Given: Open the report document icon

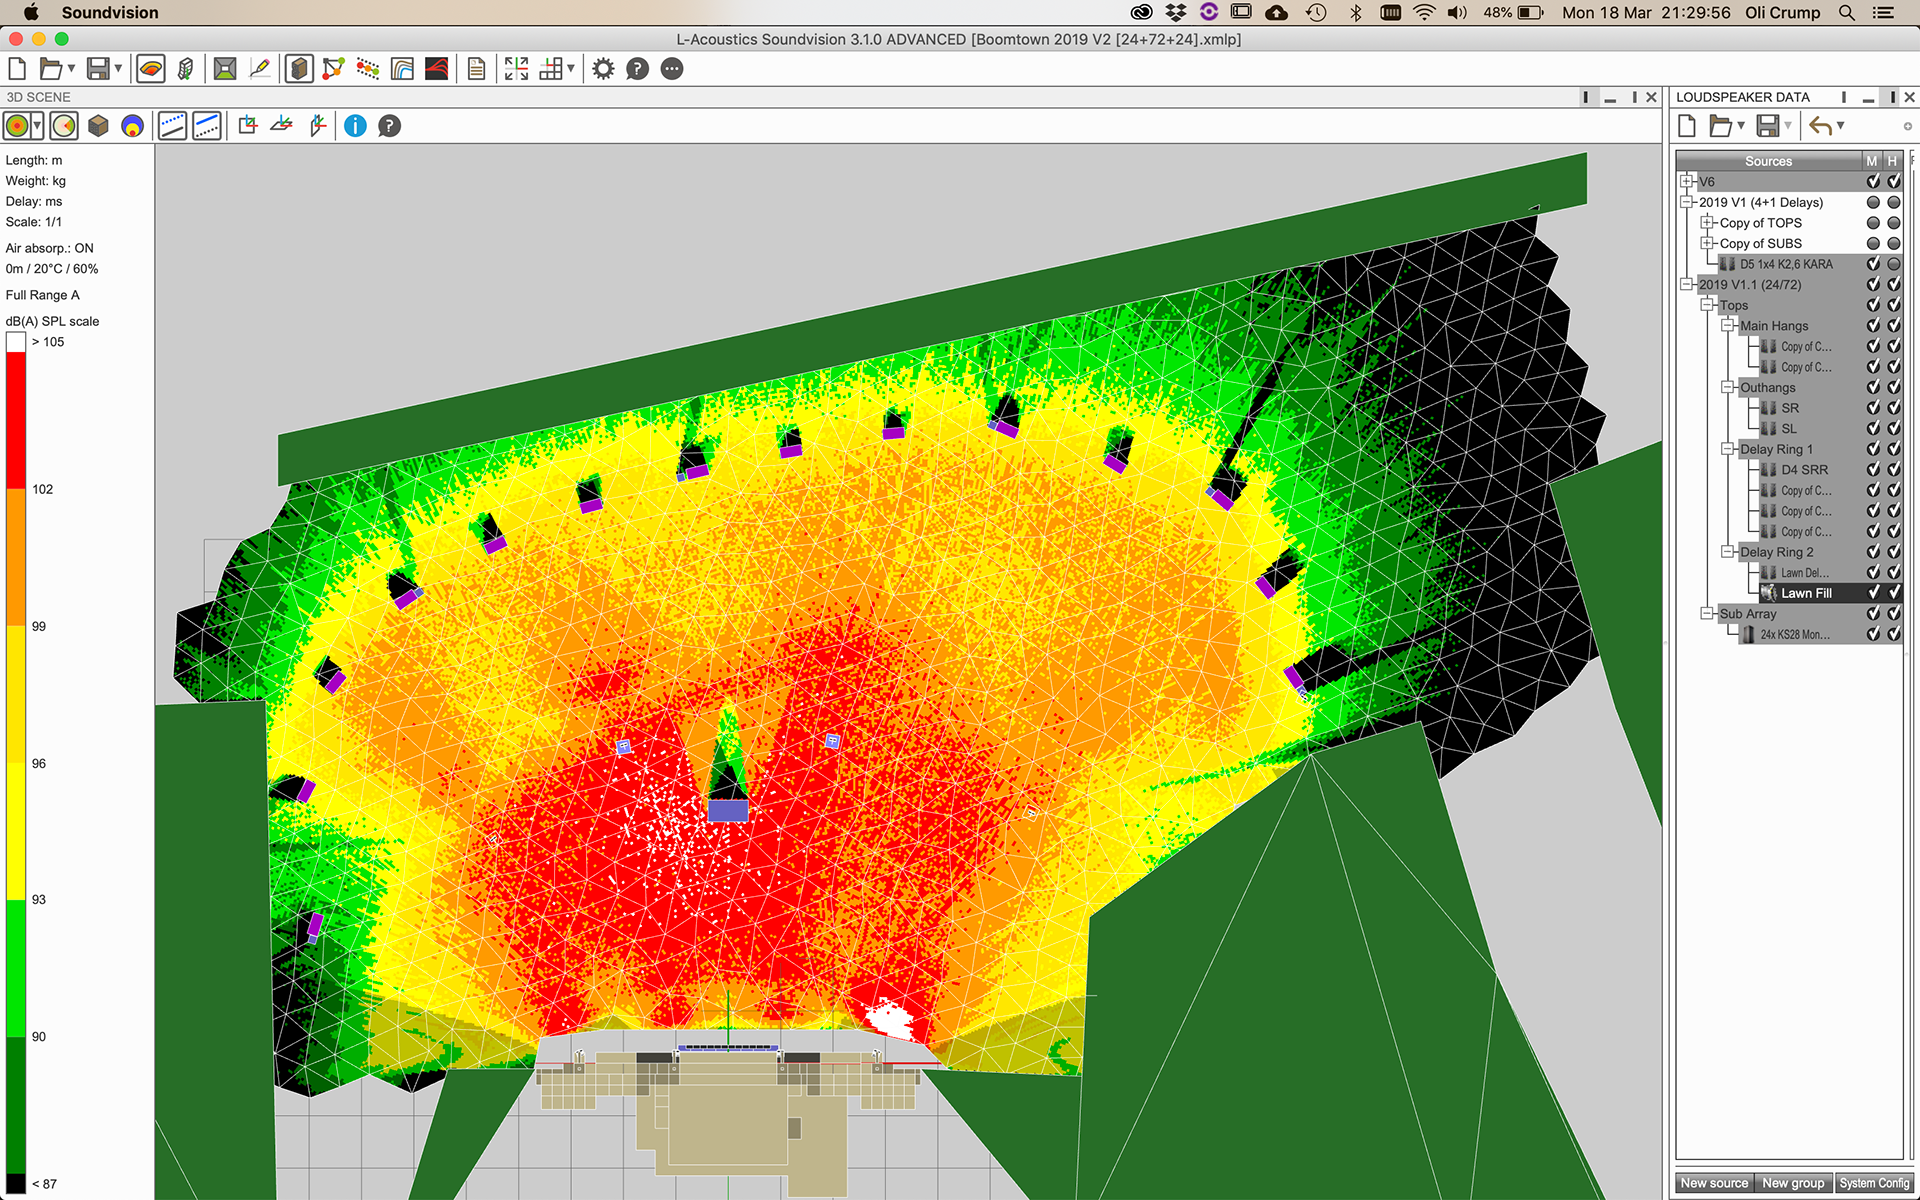Looking at the screenshot, I should (x=477, y=69).
